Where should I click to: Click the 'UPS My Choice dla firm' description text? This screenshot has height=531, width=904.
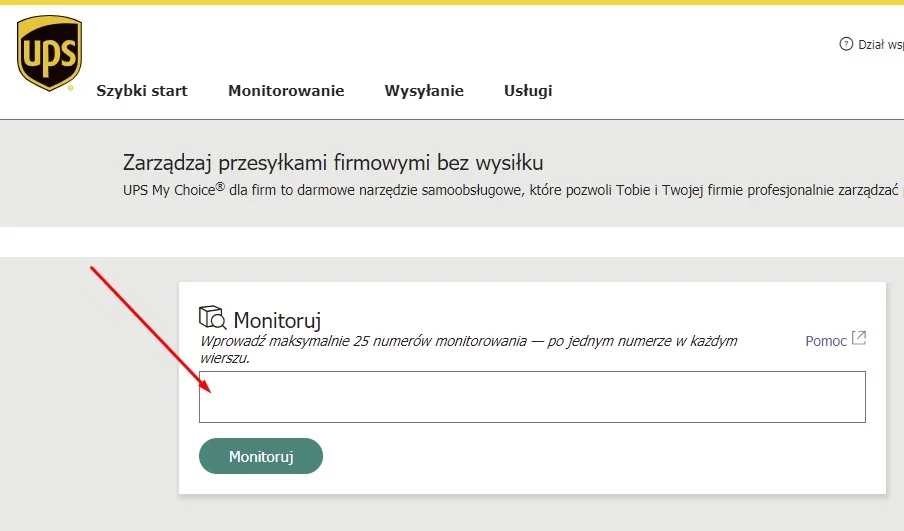(513, 190)
